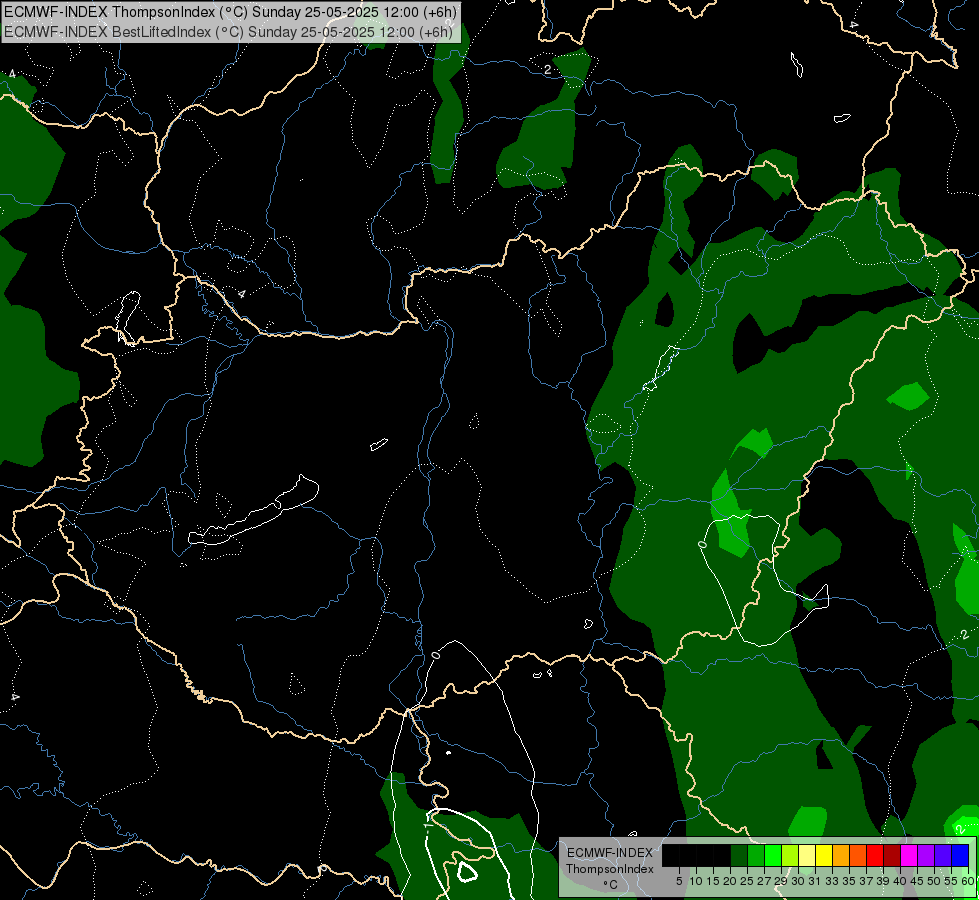Select the indigo 50-55 legend swatch
979x900 pixels.
(943, 855)
